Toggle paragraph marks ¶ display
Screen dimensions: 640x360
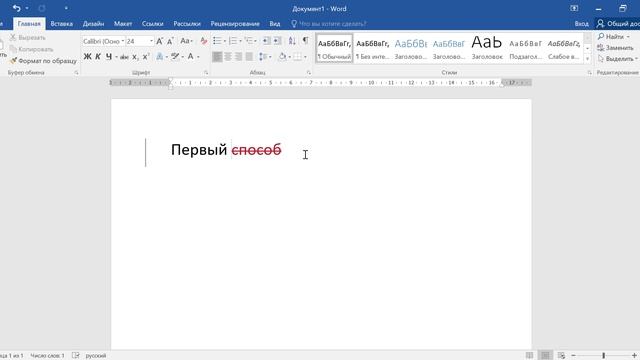(x=305, y=41)
